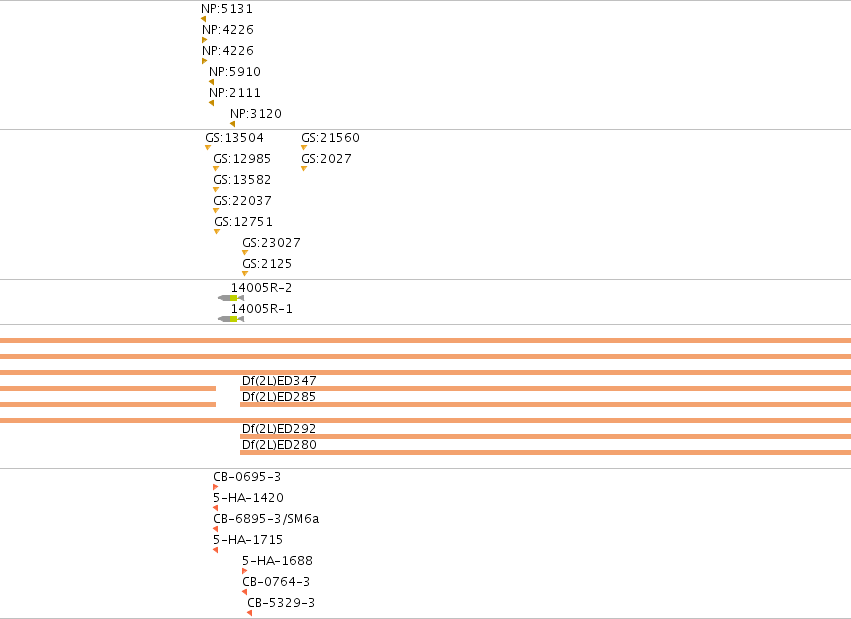Select the 5-HA-1715 label
Viewport: 851px width, 619px height.
point(248,540)
